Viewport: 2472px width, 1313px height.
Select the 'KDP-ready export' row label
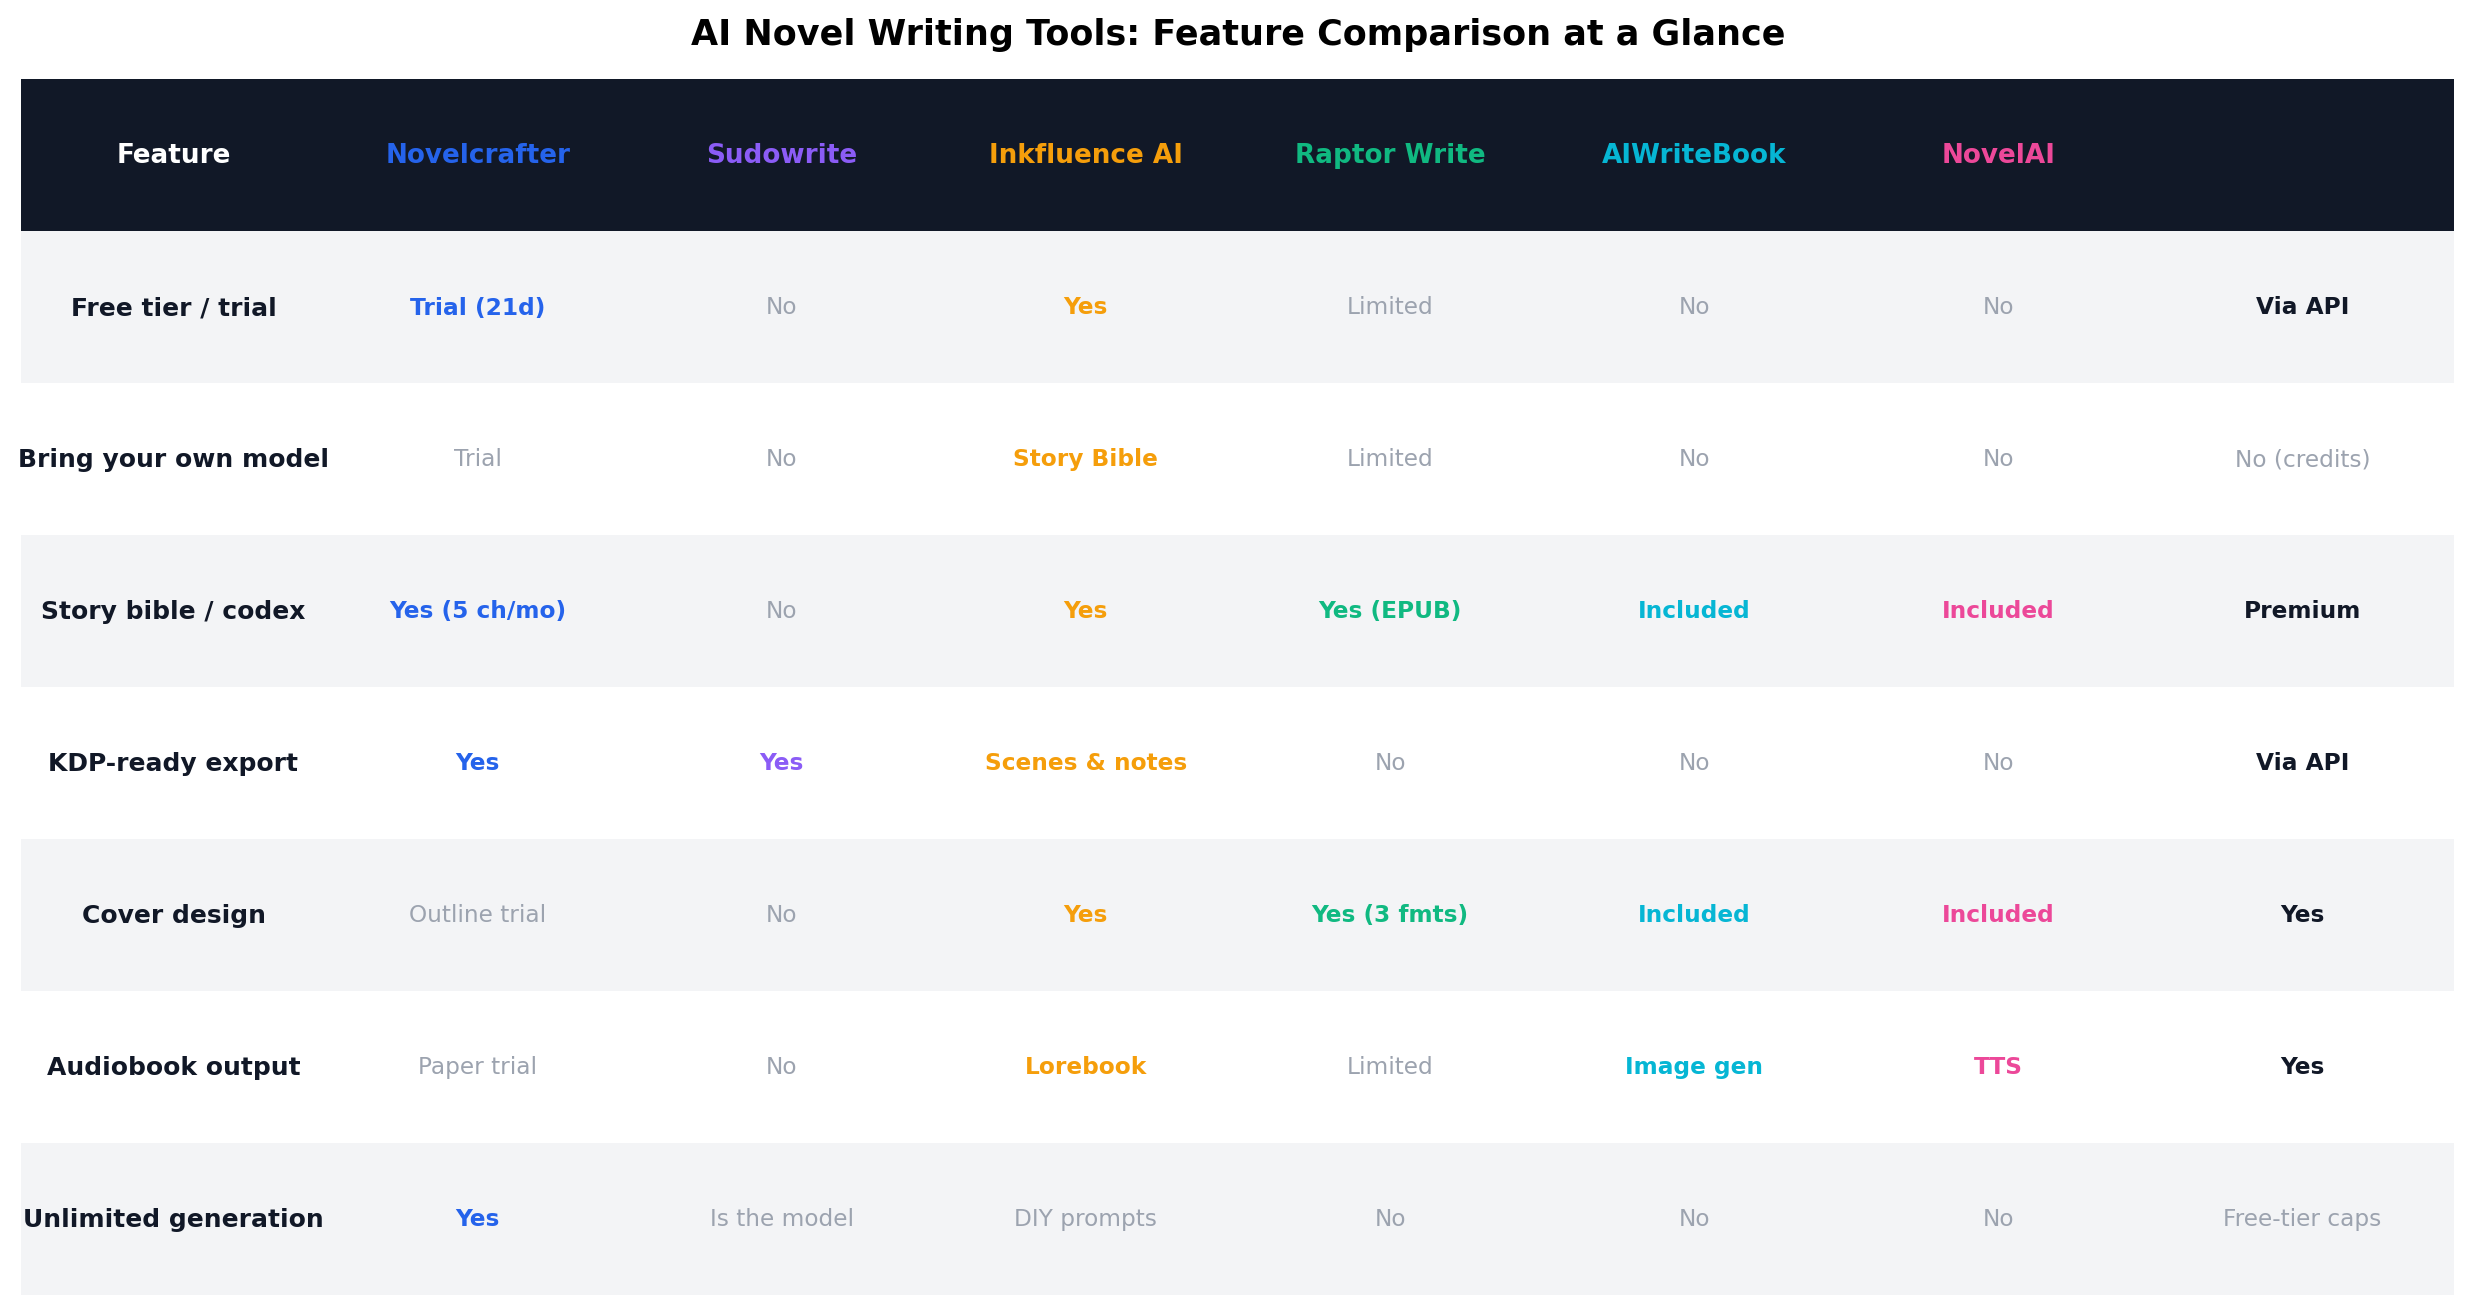[x=173, y=763]
